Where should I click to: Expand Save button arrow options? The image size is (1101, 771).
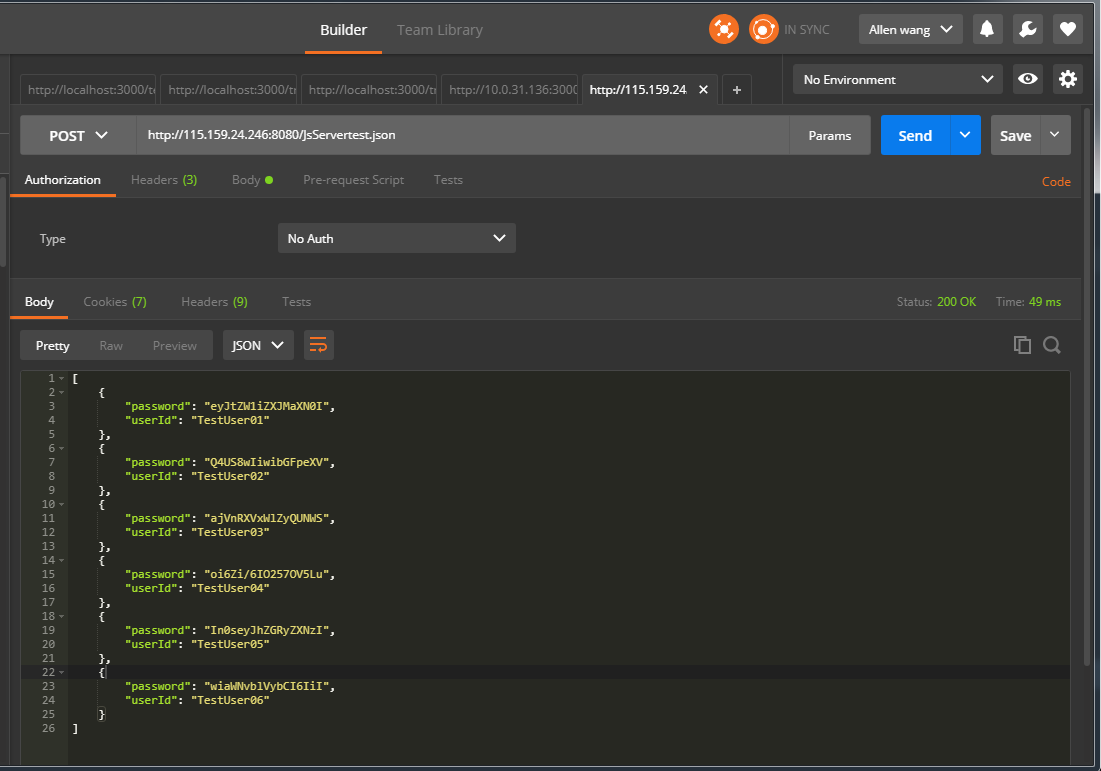[x=1055, y=135]
